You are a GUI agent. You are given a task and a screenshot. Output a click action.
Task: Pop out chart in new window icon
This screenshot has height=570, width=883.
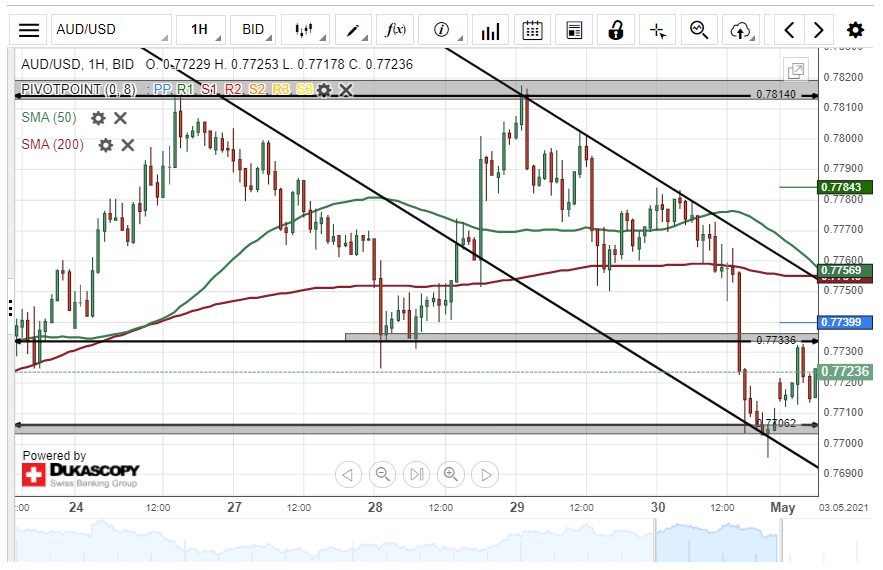[x=796, y=70]
